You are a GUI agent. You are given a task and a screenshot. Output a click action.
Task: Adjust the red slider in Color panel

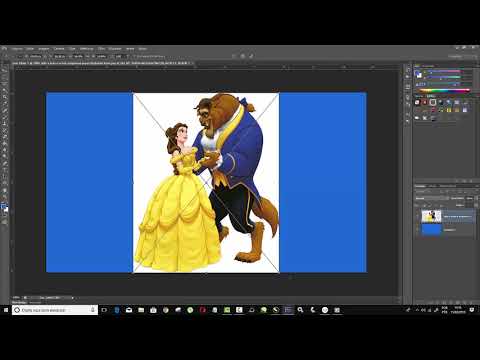click(x=444, y=71)
